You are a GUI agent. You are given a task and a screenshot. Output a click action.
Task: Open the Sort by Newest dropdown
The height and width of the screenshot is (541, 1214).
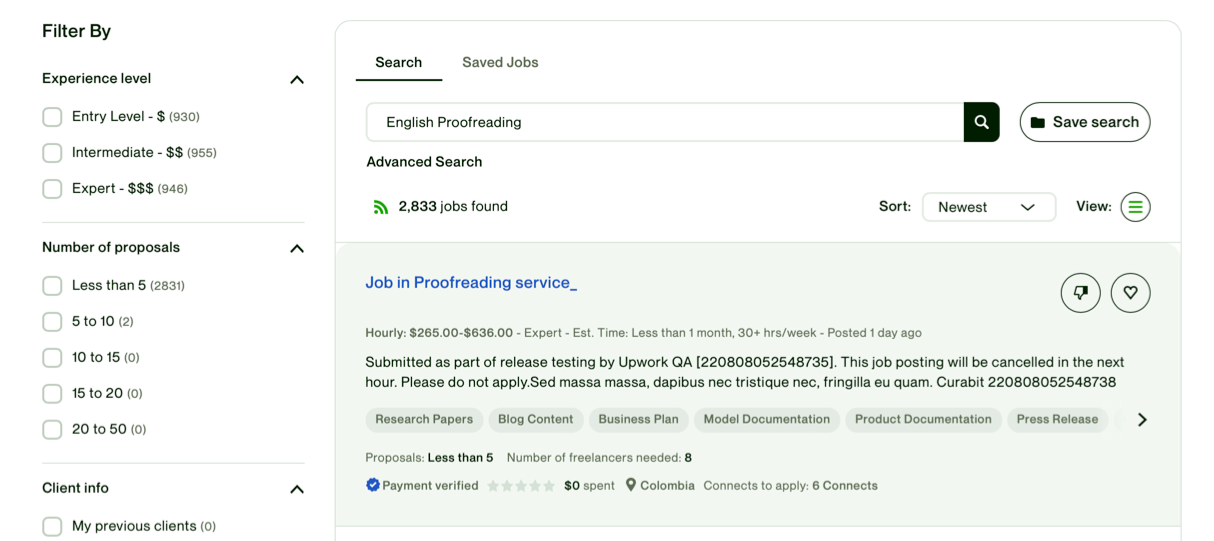(988, 207)
